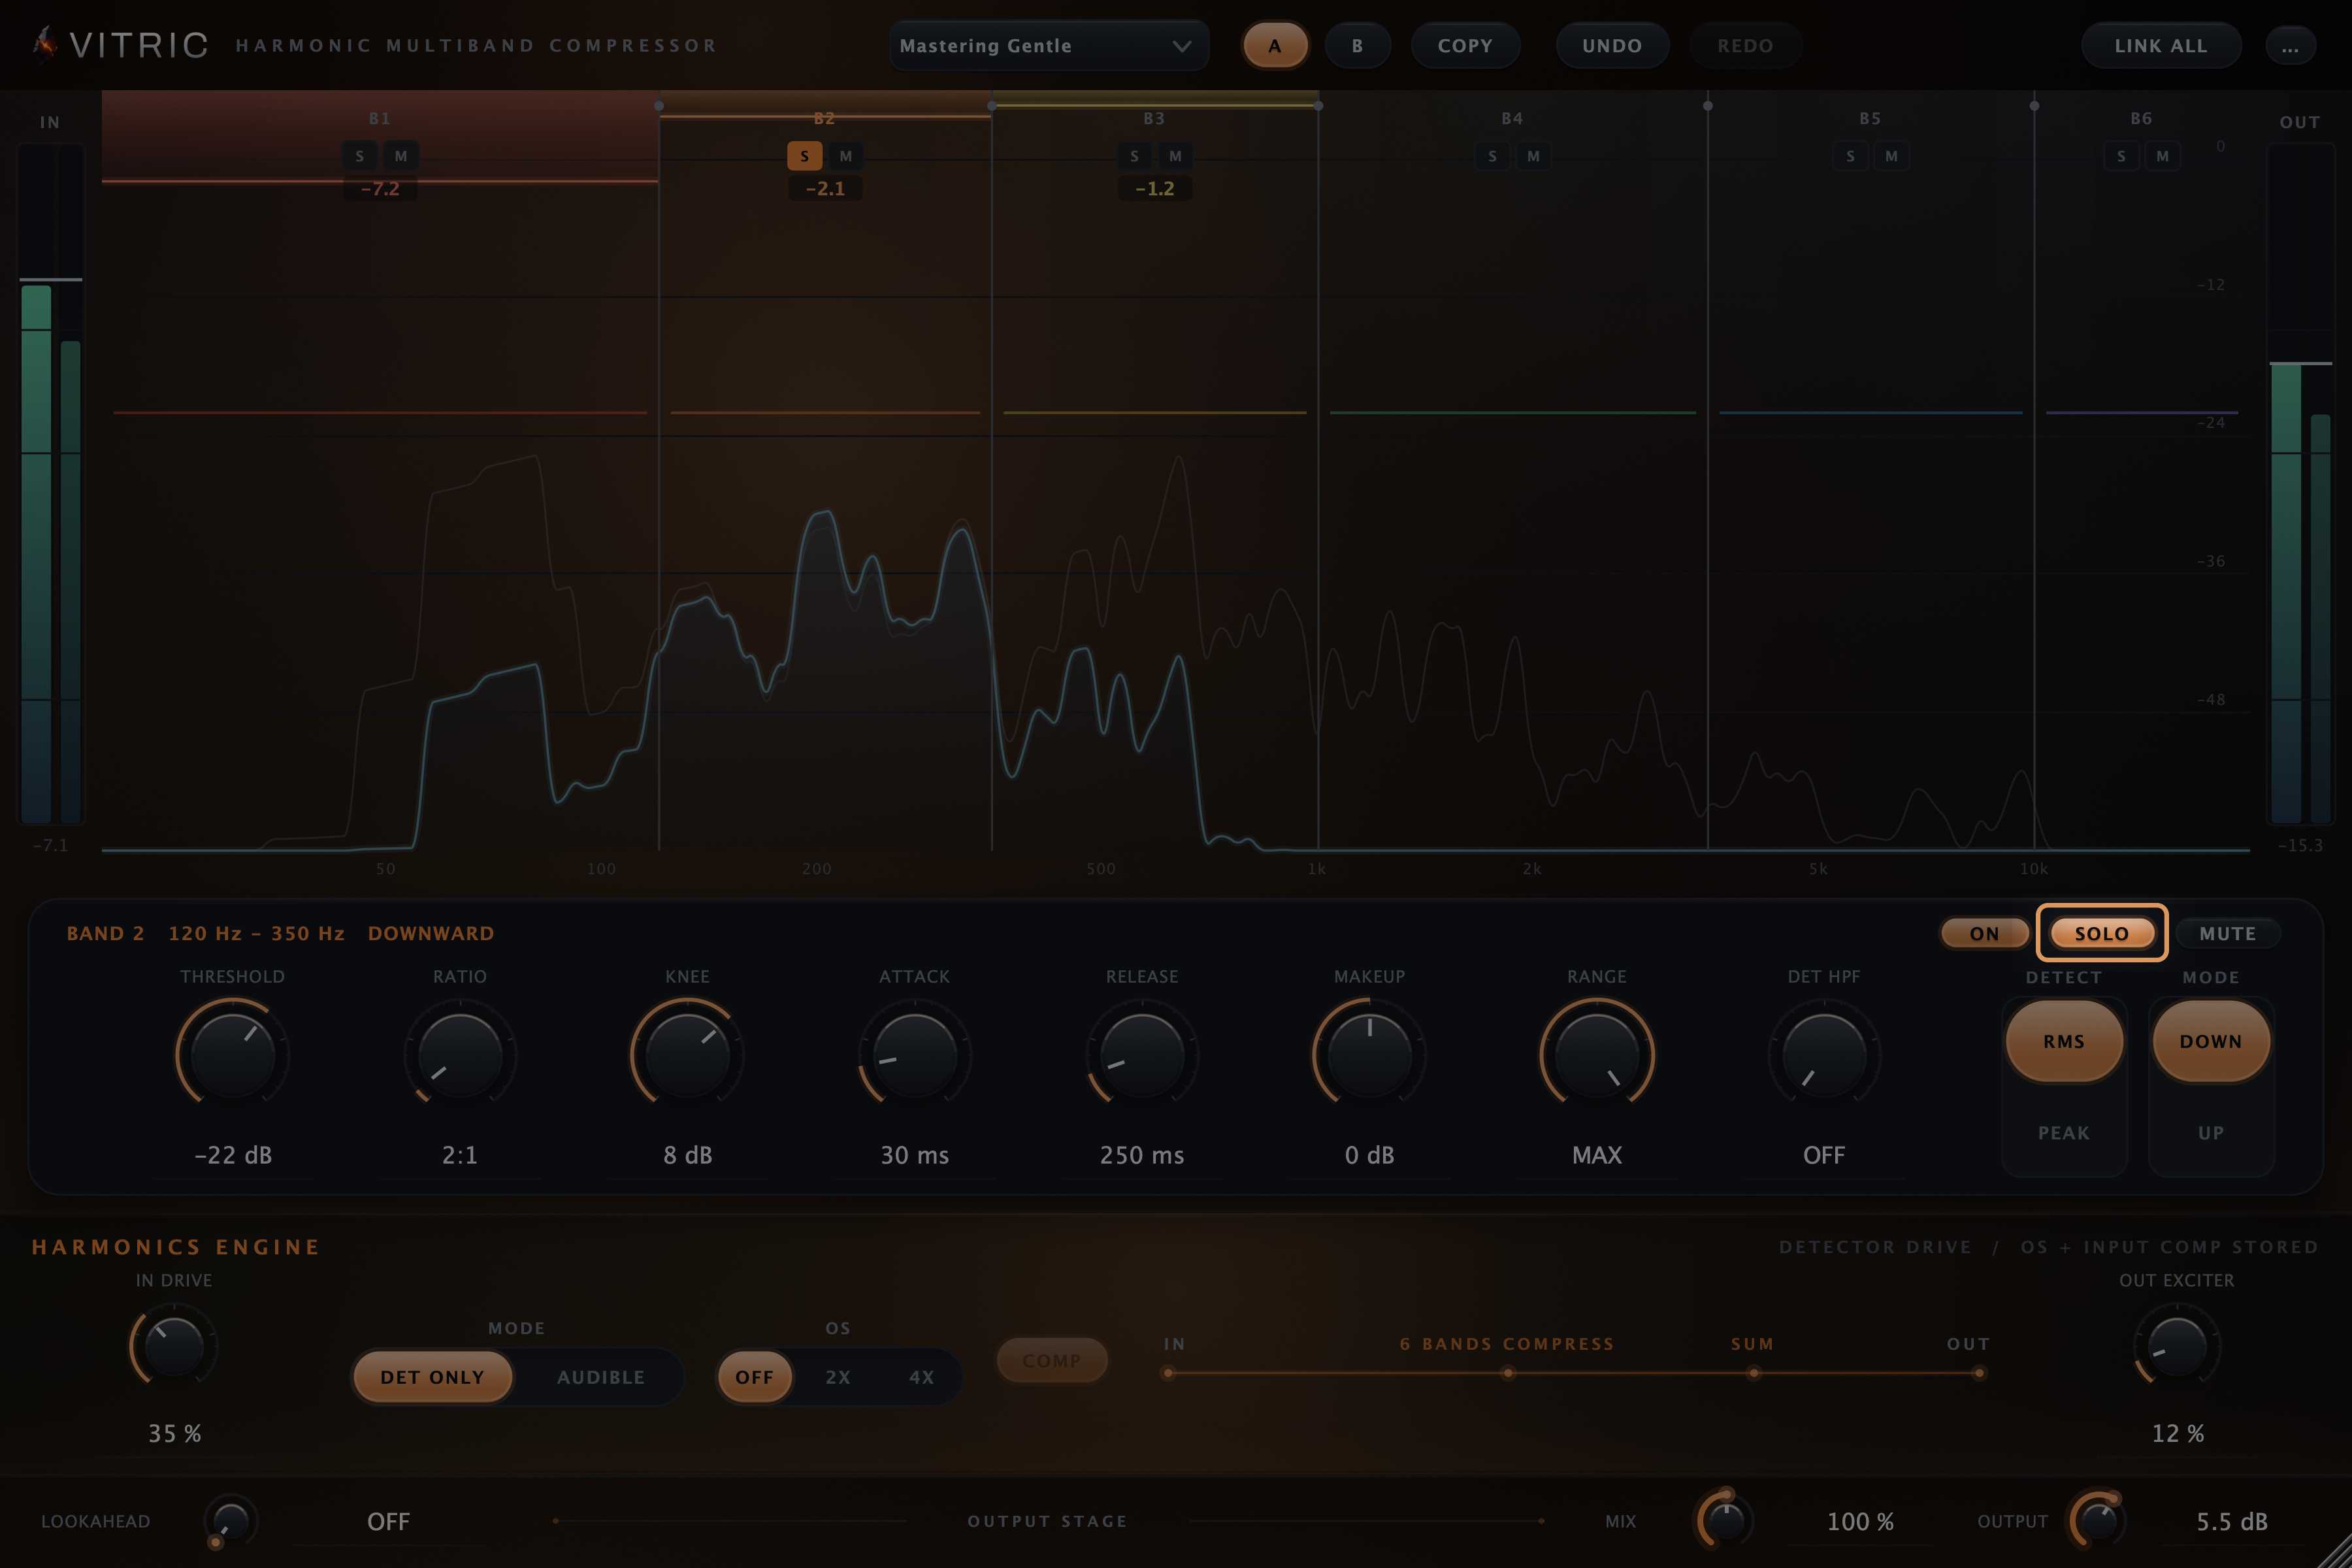
Task: Solo band B6 with its S button
Action: (2121, 156)
